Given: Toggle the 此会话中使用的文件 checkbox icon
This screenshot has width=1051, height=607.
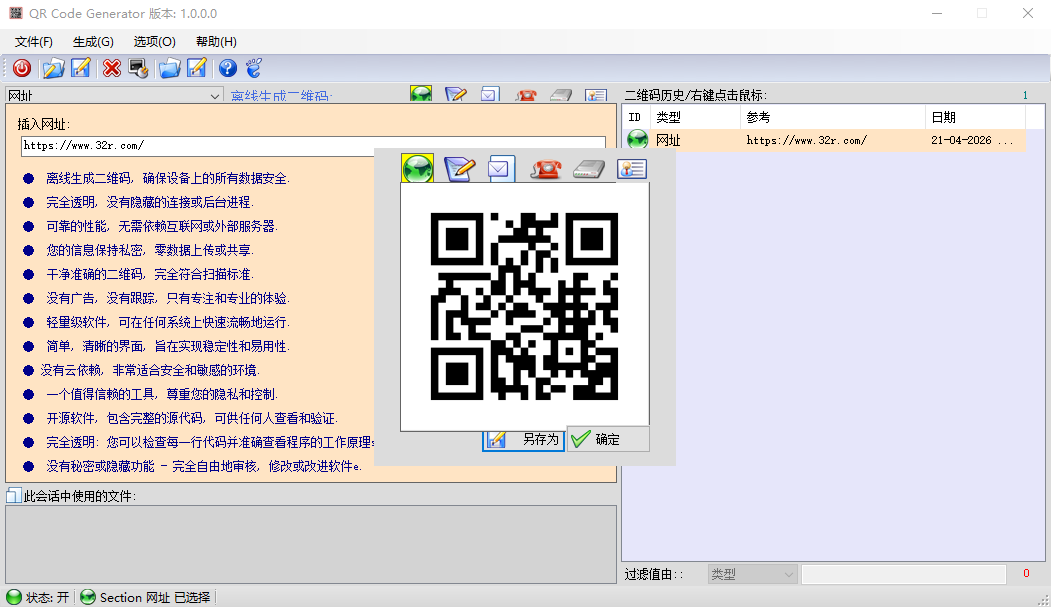Looking at the screenshot, I should [x=13, y=496].
